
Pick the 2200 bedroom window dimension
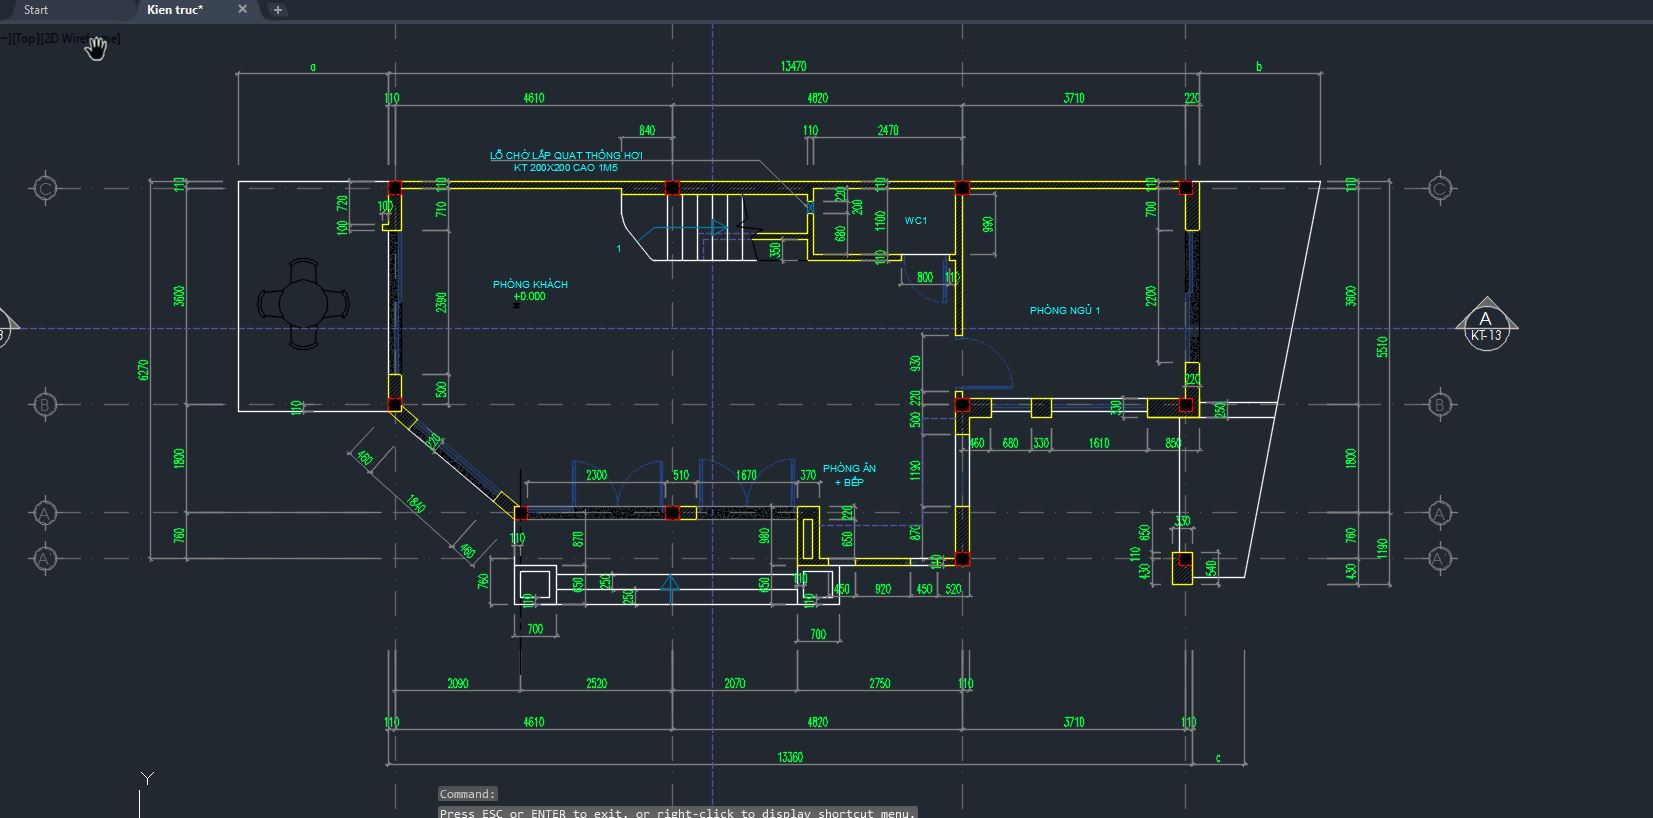[x=1151, y=296]
